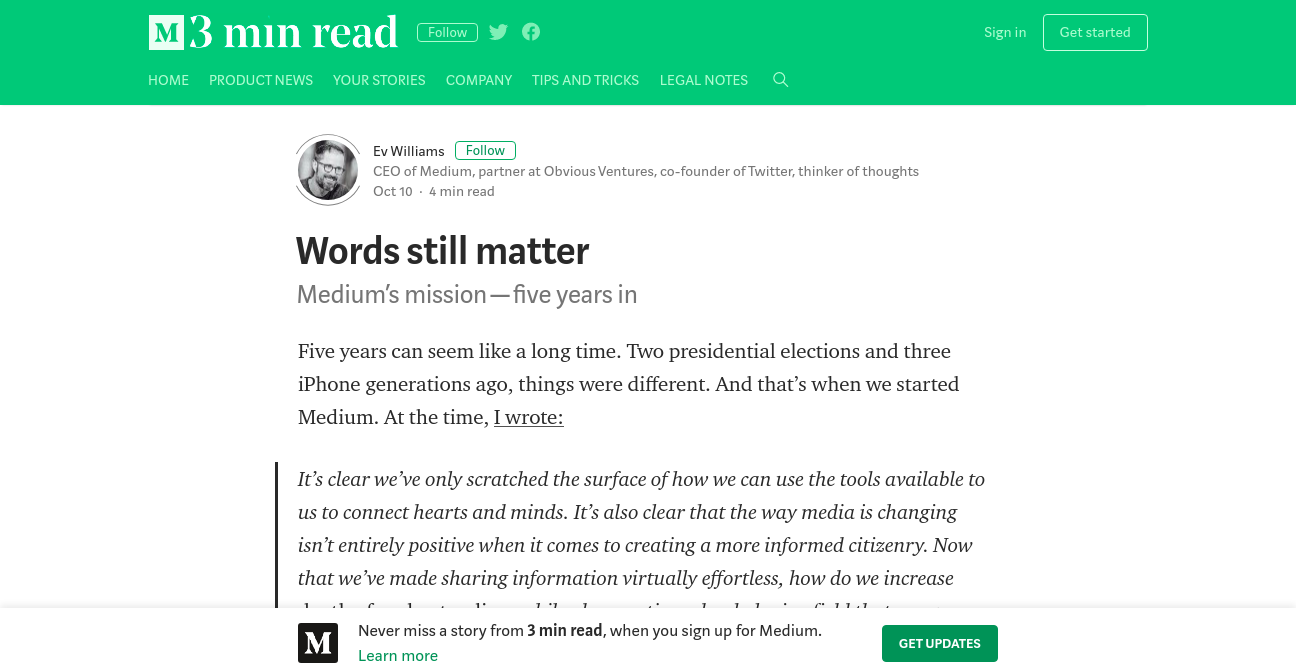The image size is (1296, 663).
Task: Open the publication's Twitter icon link
Action: tap(499, 32)
